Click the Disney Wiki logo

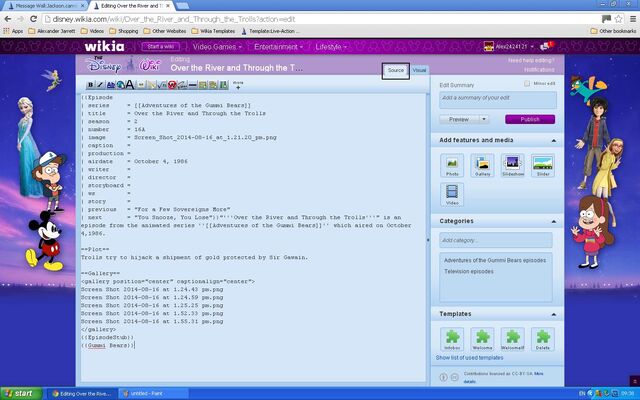point(122,64)
